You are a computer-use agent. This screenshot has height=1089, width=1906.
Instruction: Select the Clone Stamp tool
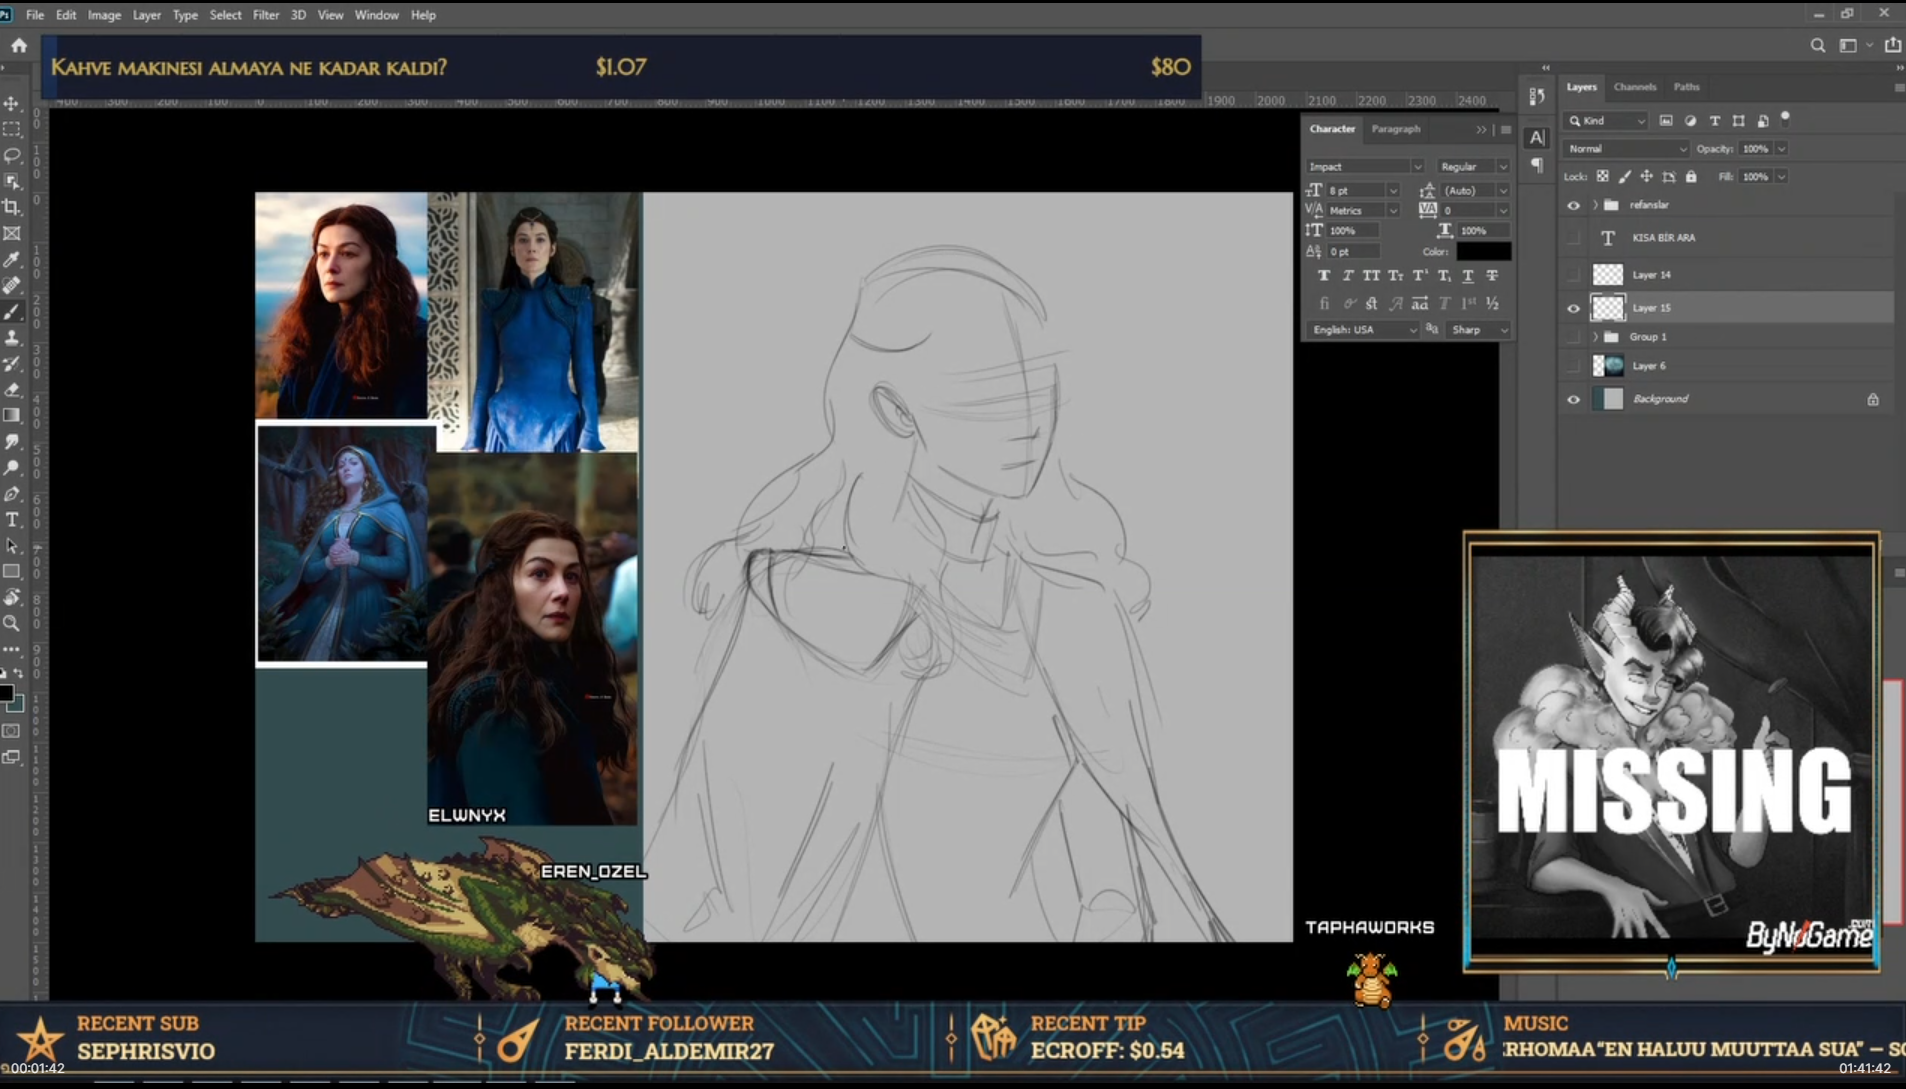12,337
